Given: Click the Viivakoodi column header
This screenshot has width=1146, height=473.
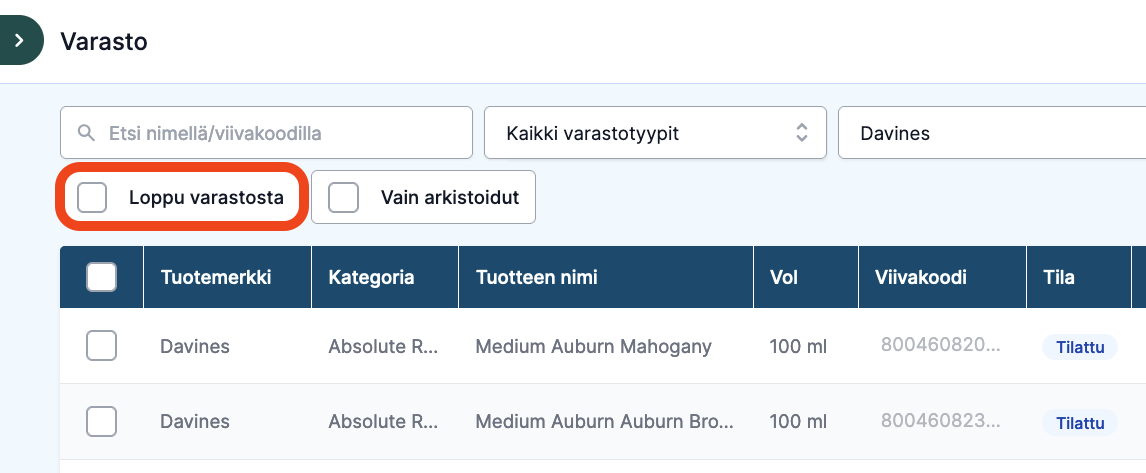Looking at the screenshot, I should tap(921, 277).
